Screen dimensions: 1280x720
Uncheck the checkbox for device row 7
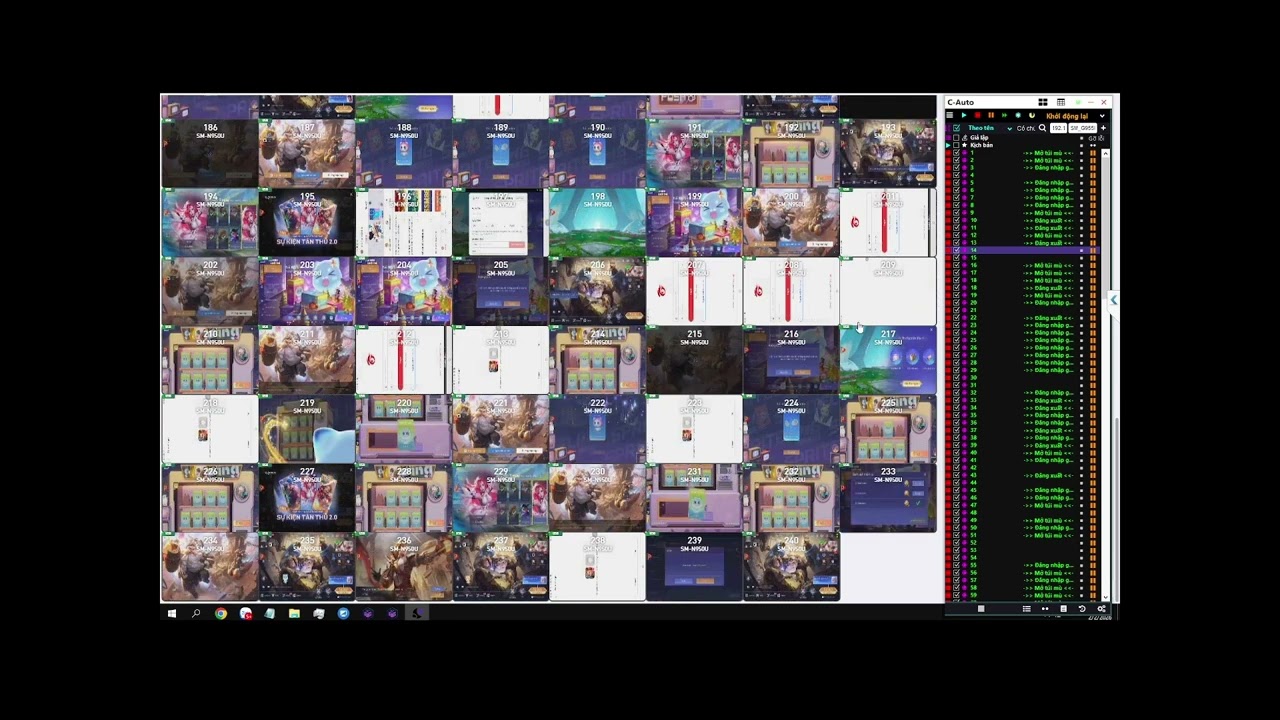[x=956, y=198]
